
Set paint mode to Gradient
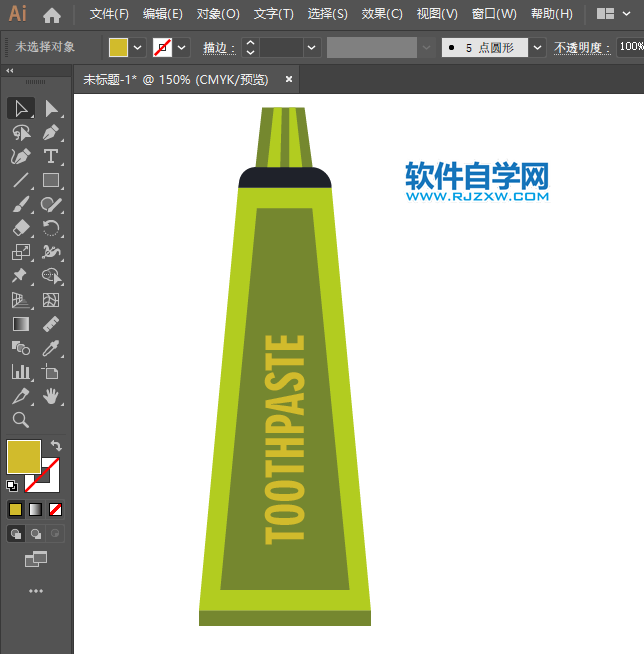tap(35, 509)
